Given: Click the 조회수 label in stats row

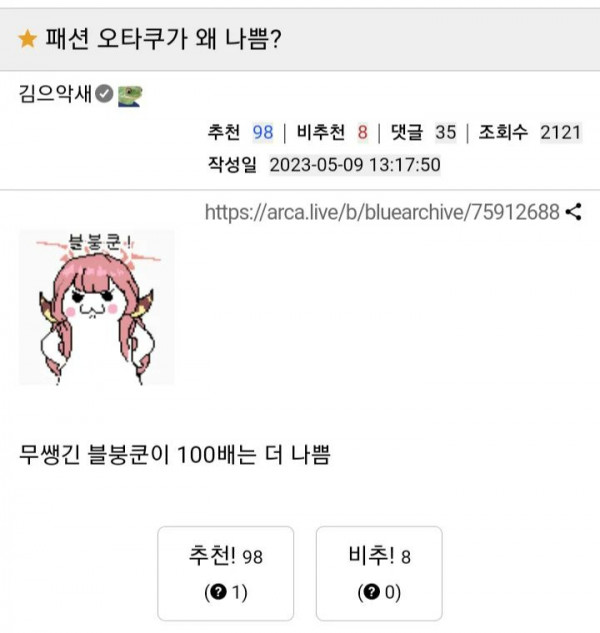Looking at the screenshot, I should pos(503,132).
